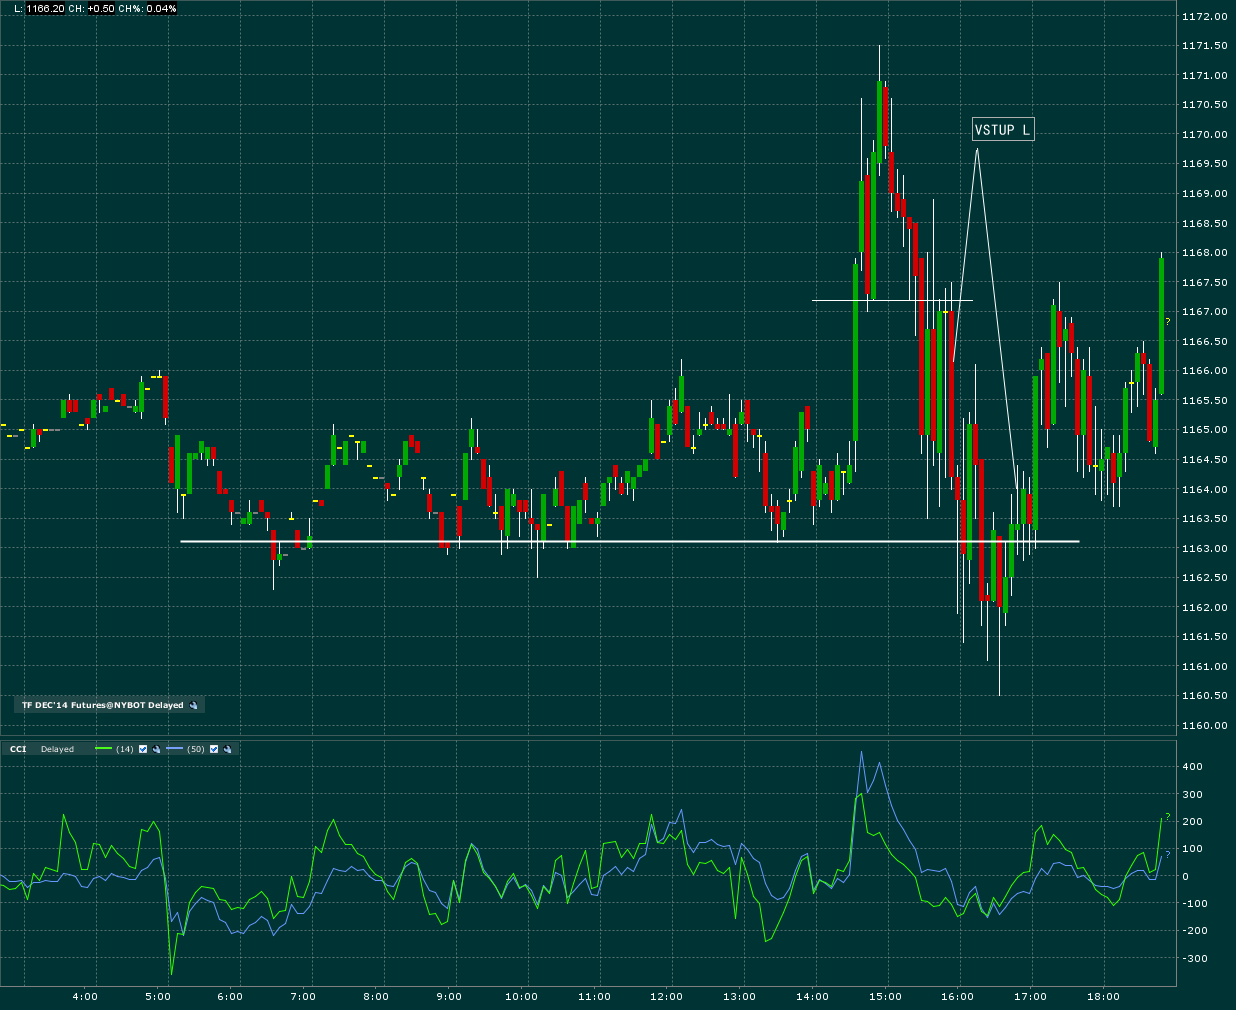Click the 1172.00 price axis label
This screenshot has height=1010, width=1236.
tap(1204, 16)
